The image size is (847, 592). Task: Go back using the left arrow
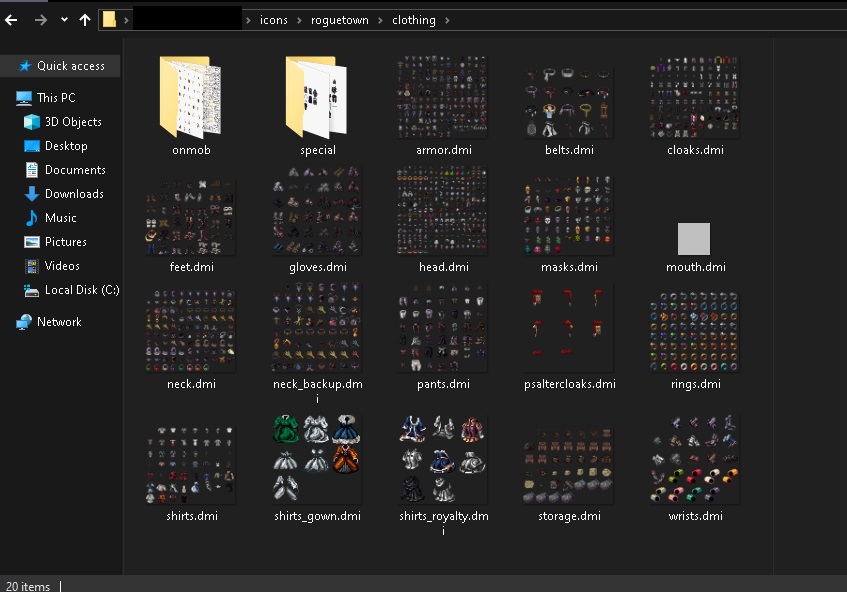coord(11,21)
